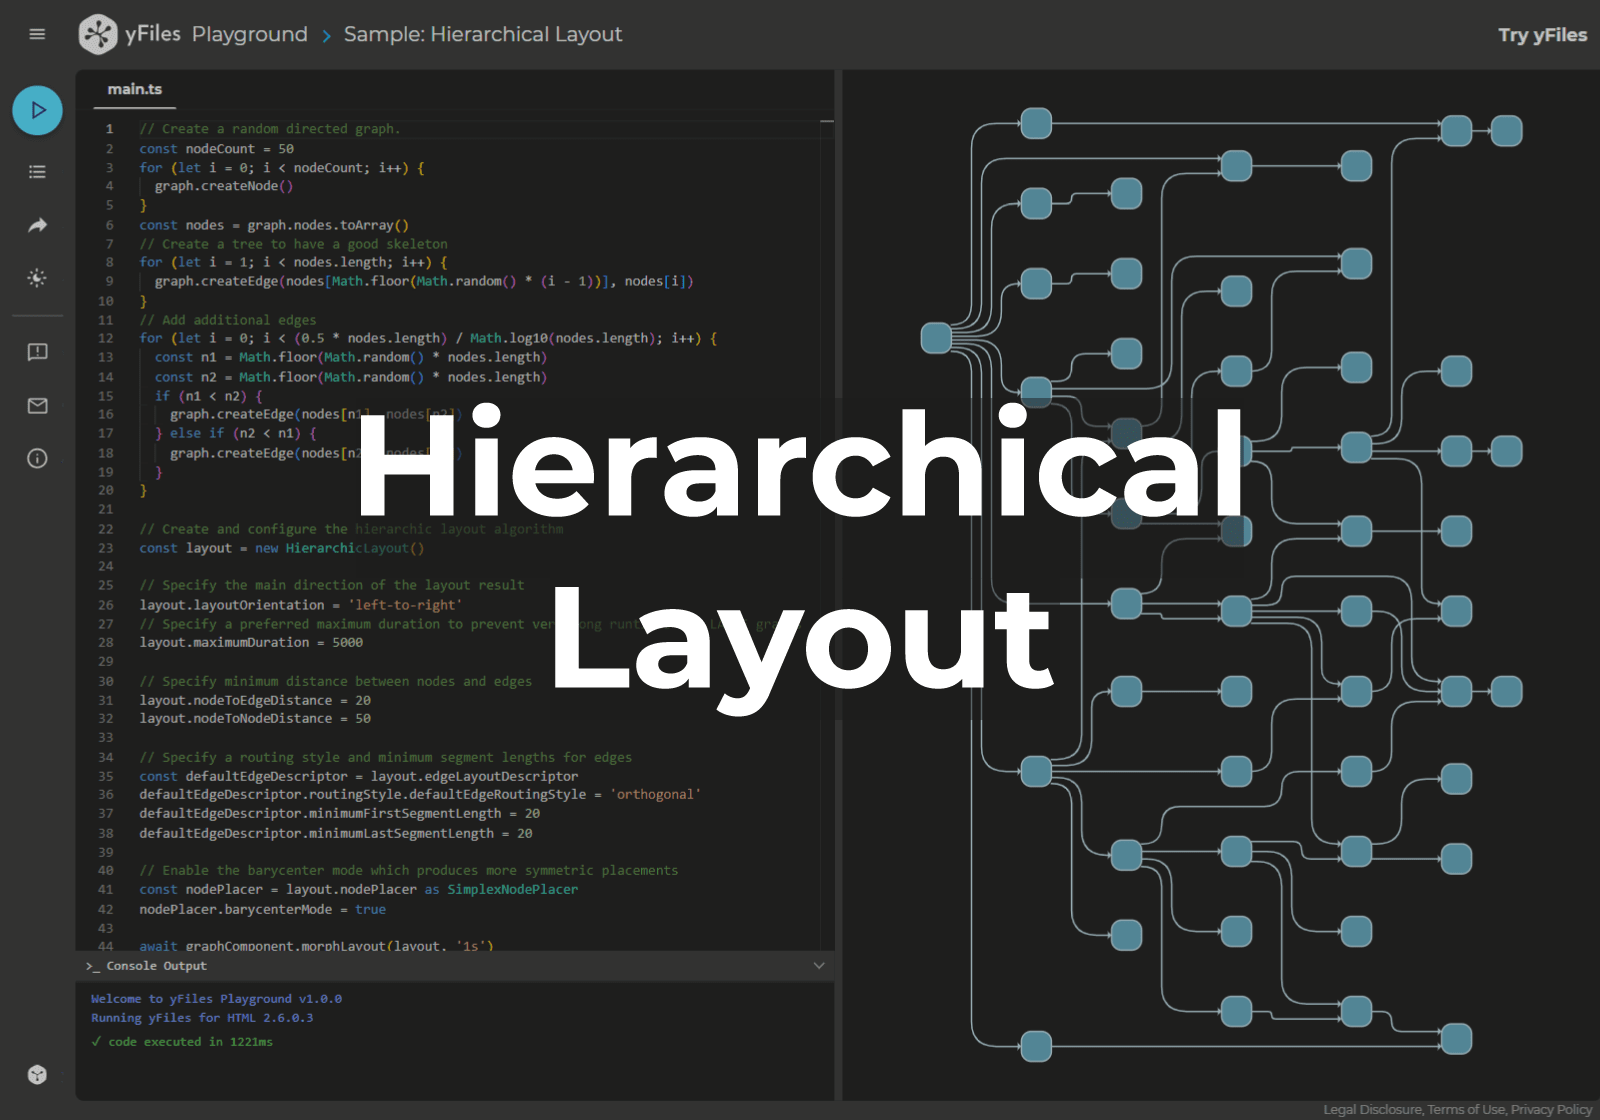
Task: Open the Legal Disclosure link
Action: pos(1373,1109)
